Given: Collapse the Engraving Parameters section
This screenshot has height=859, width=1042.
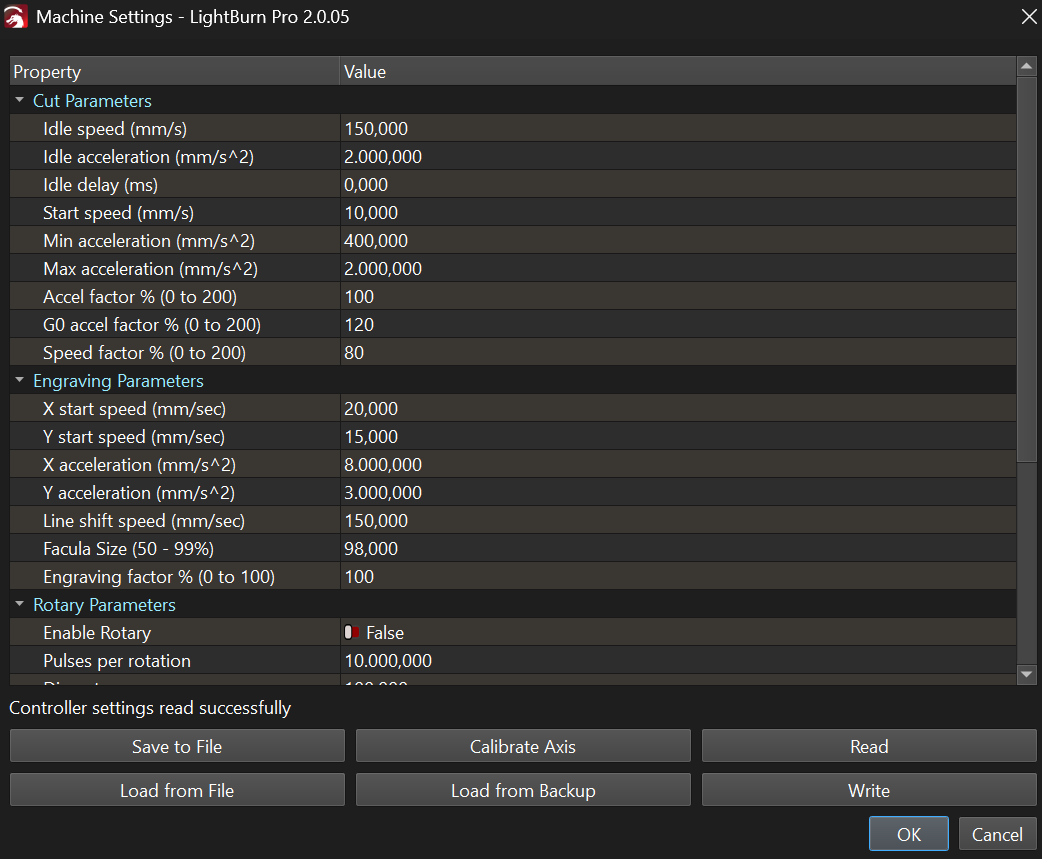Looking at the screenshot, I should 20,381.
